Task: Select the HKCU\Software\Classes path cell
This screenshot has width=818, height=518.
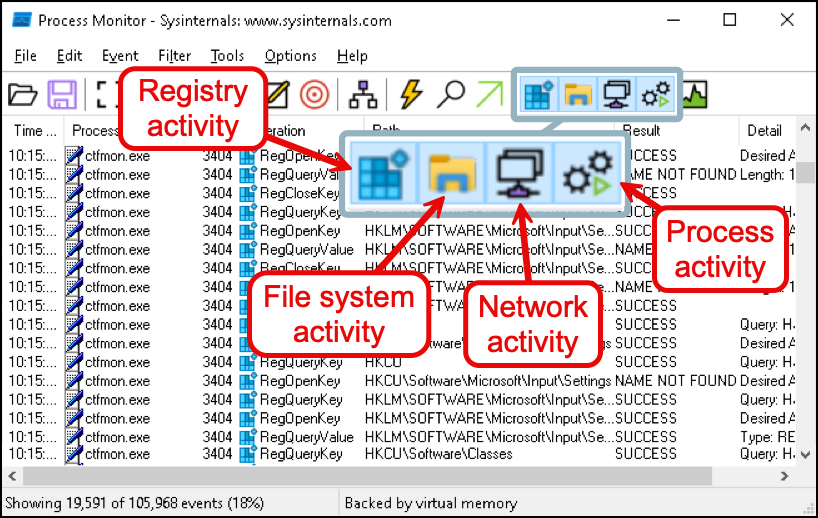Action: point(438,454)
